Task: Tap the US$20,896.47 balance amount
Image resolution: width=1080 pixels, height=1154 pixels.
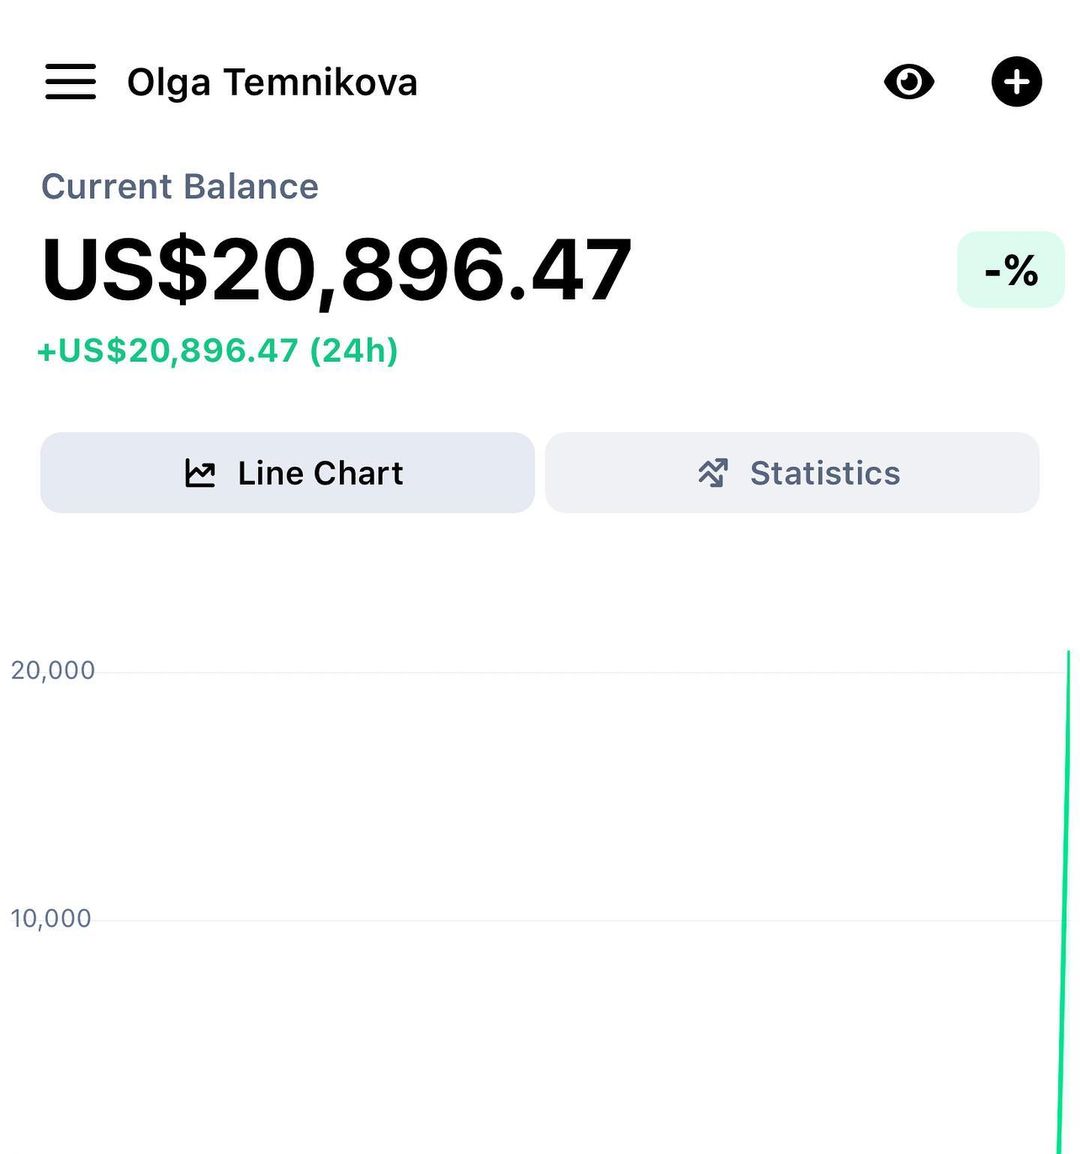Action: click(336, 270)
